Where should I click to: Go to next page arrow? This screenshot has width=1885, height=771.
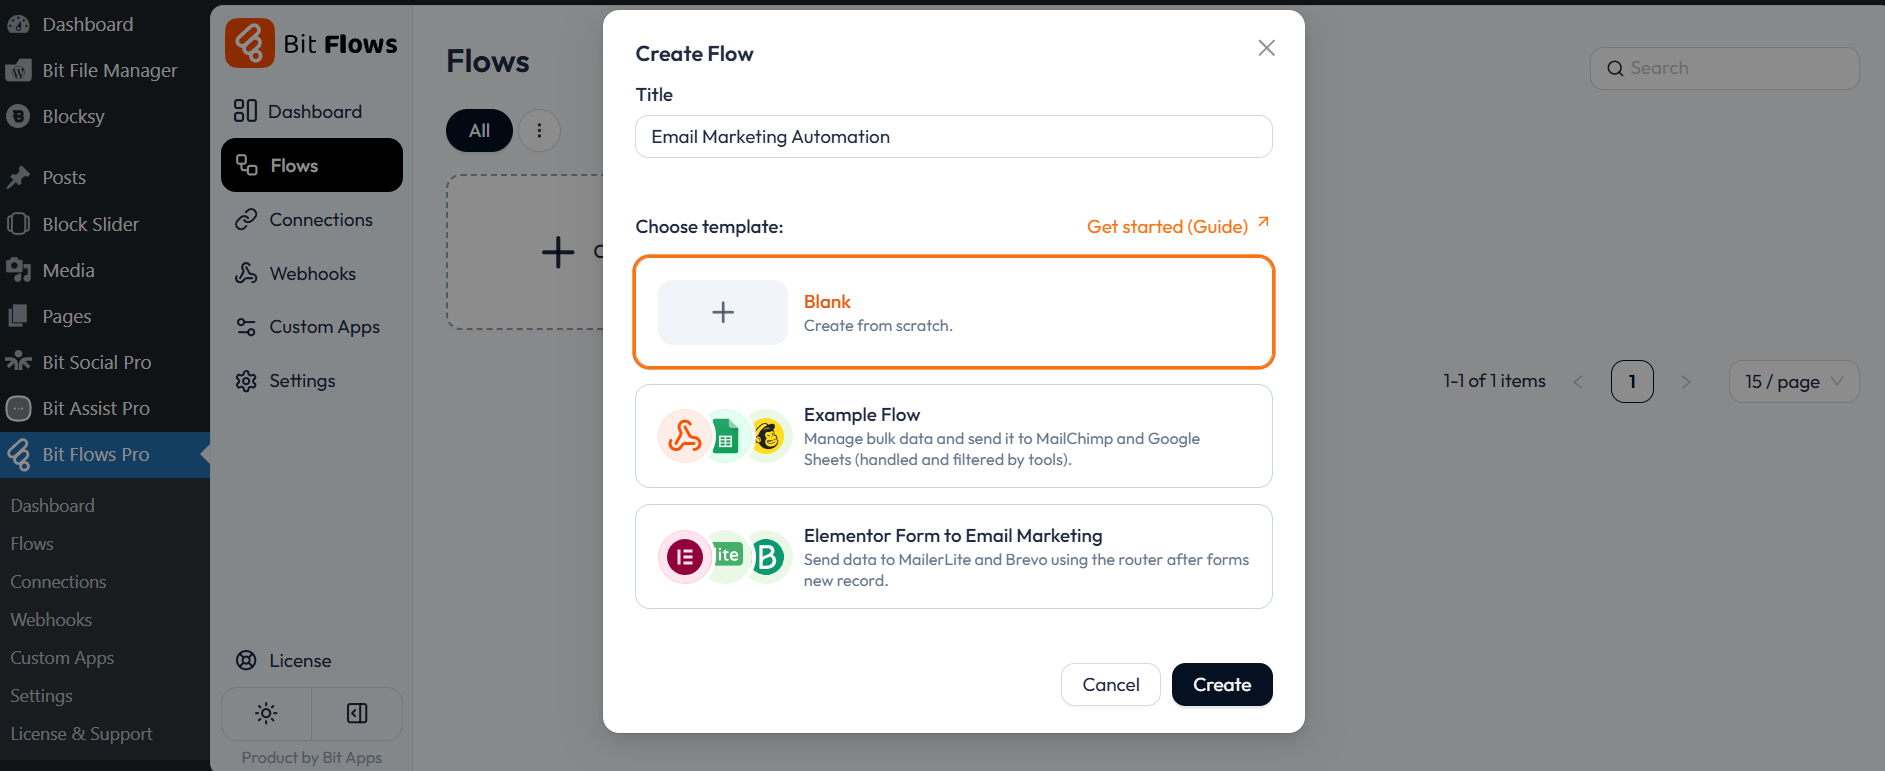tap(1686, 382)
